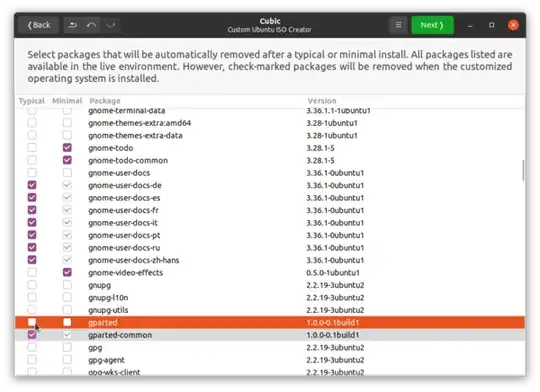The height and width of the screenshot is (392, 540).
Task: Check Typical checkbox for gnome-video-effects
Action: tap(32, 272)
